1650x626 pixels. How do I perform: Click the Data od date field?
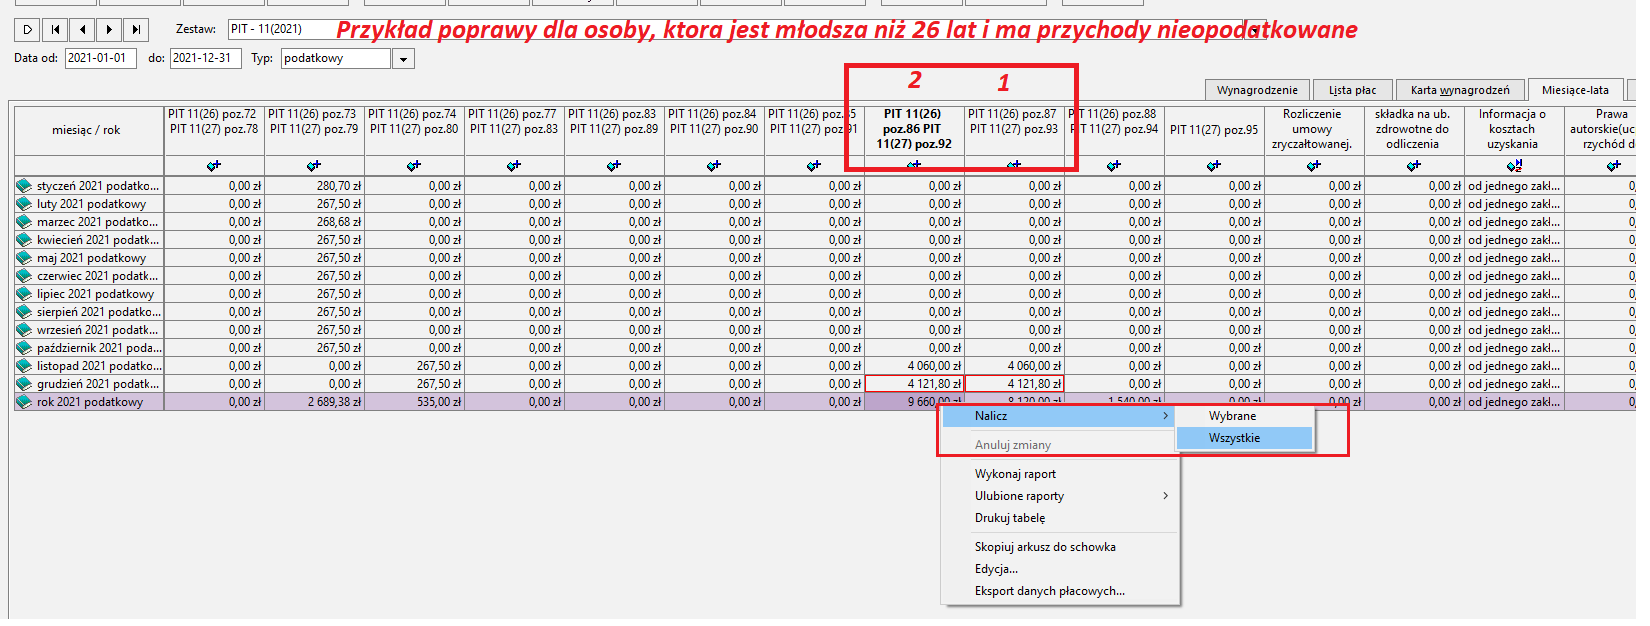tap(103, 58)
